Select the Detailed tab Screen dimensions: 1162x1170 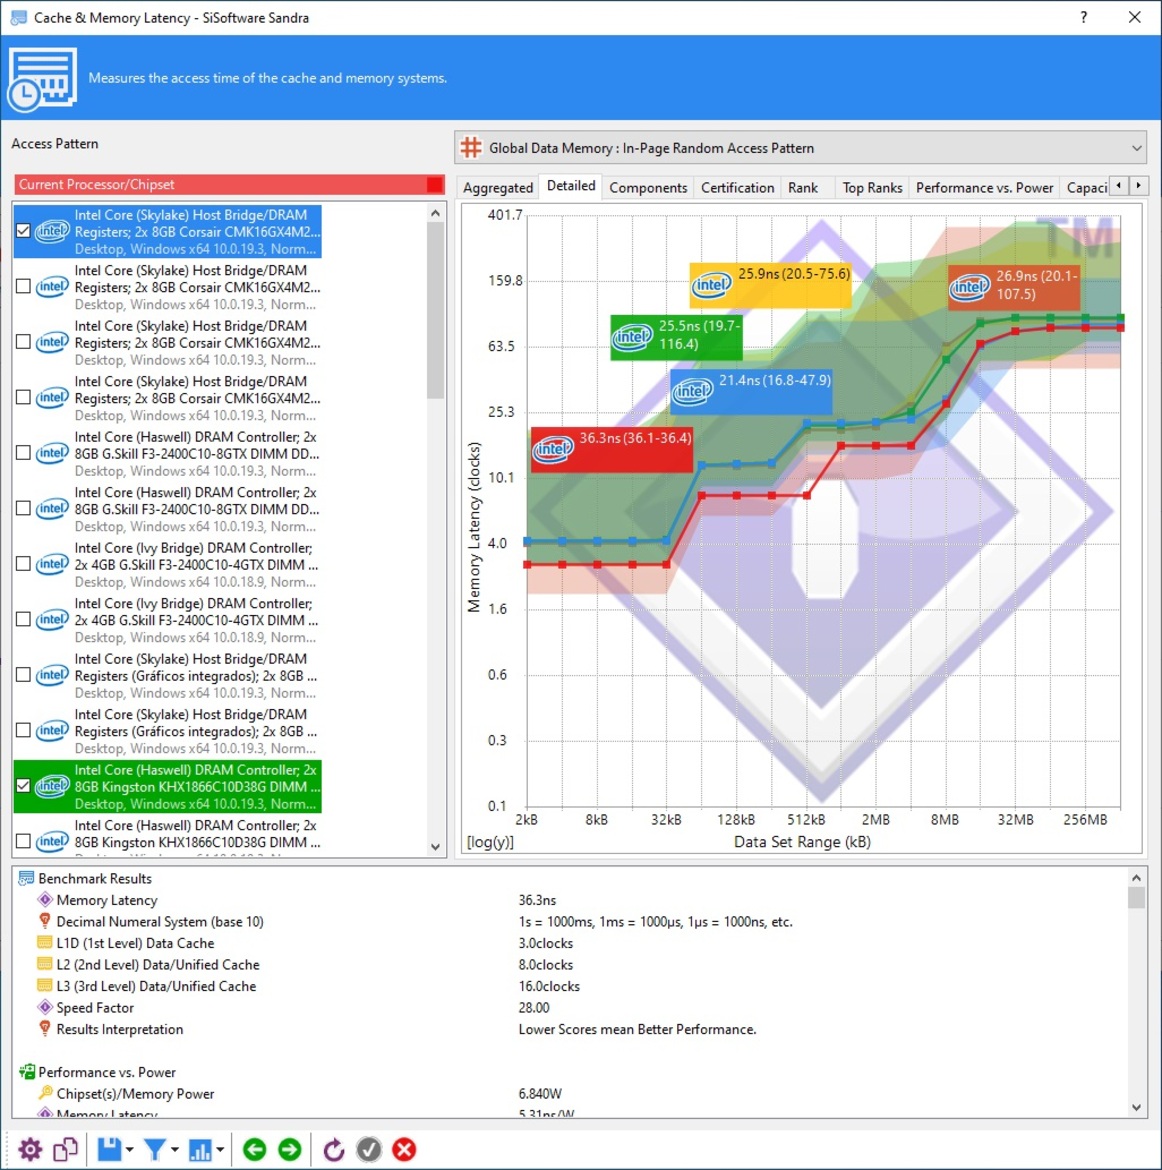click(571, 186)
